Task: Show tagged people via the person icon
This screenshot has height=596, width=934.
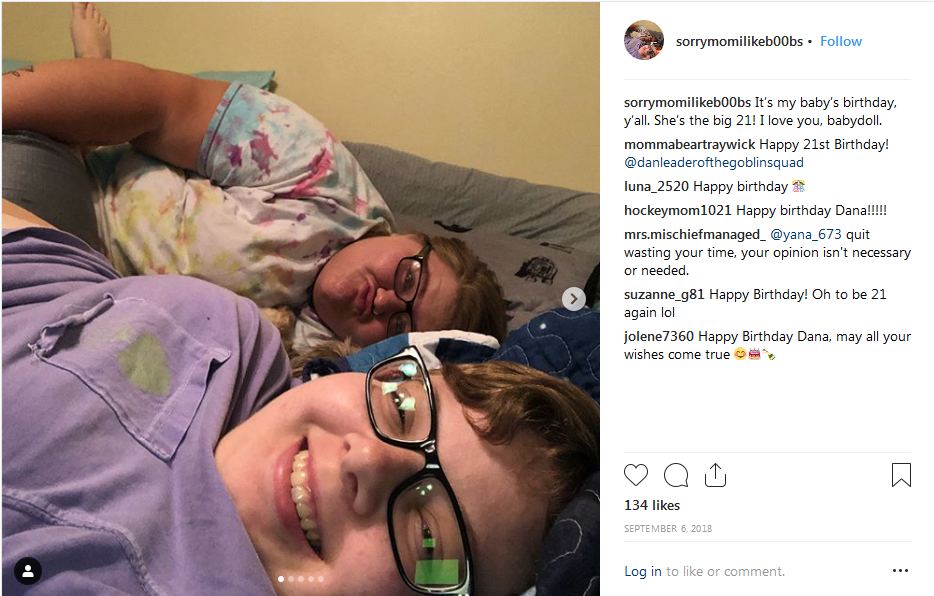Action: click(28, 571)
